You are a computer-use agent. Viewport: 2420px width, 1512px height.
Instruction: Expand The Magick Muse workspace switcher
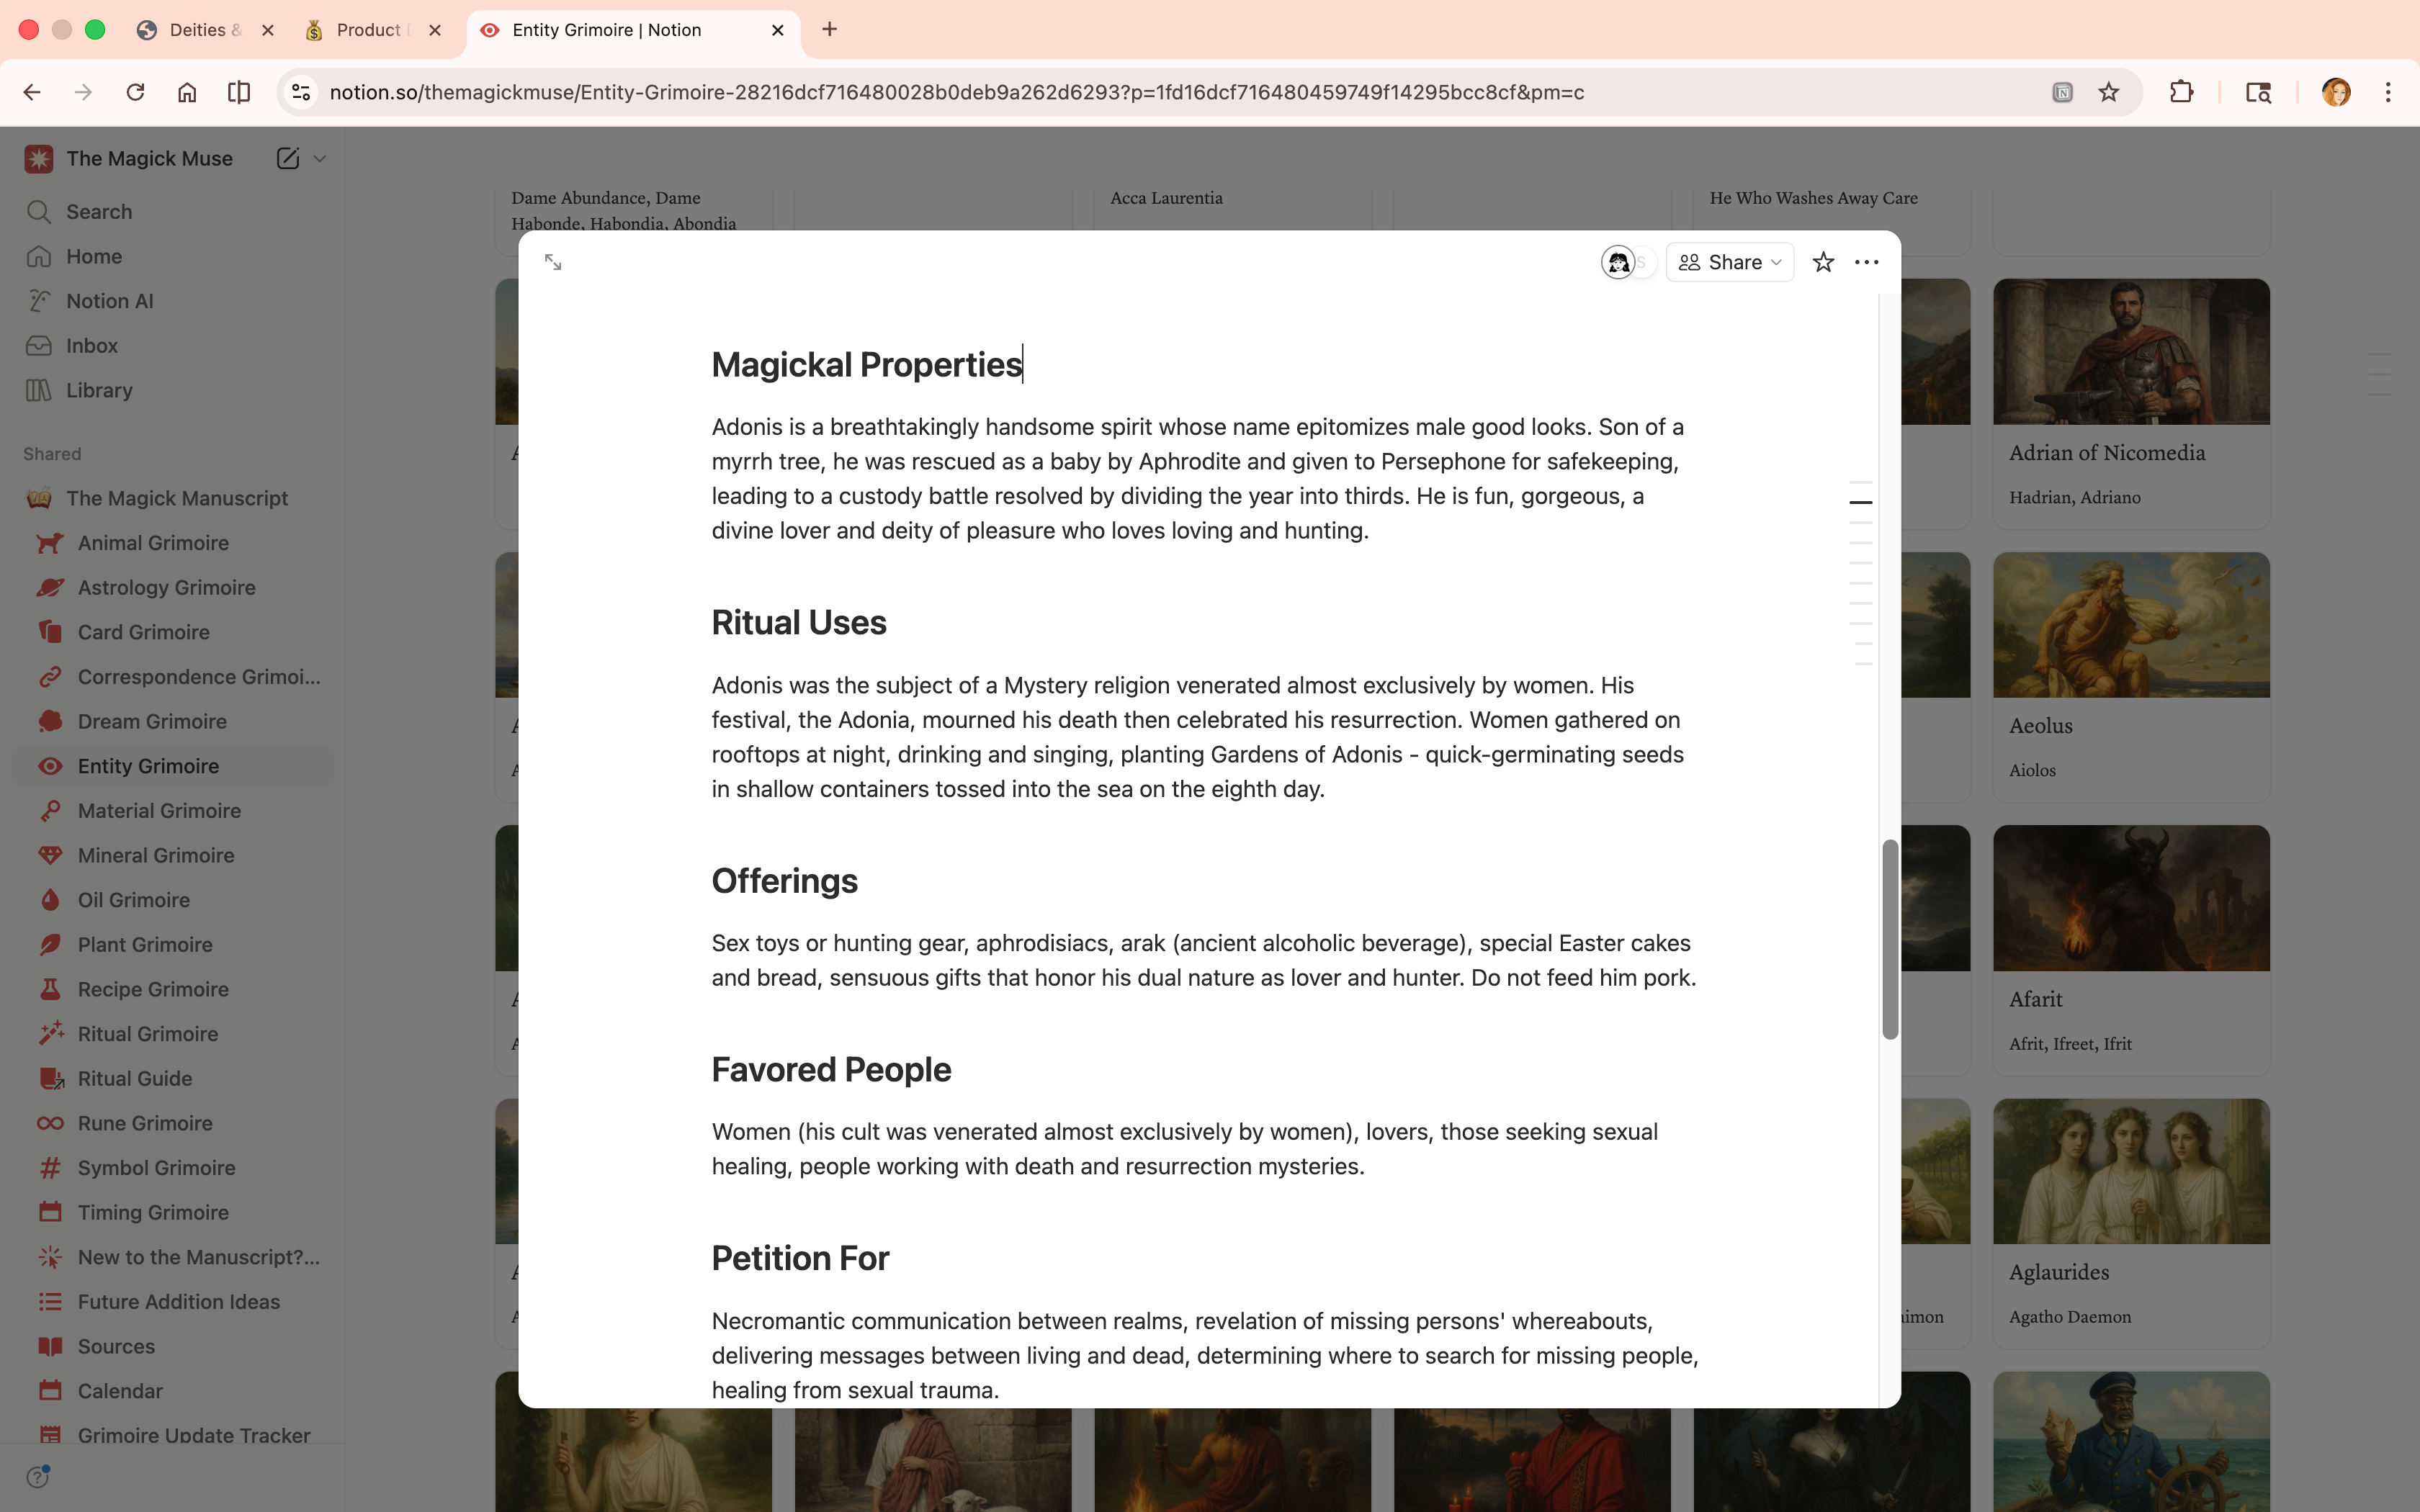pyautogui.click(x=320, y=158)
